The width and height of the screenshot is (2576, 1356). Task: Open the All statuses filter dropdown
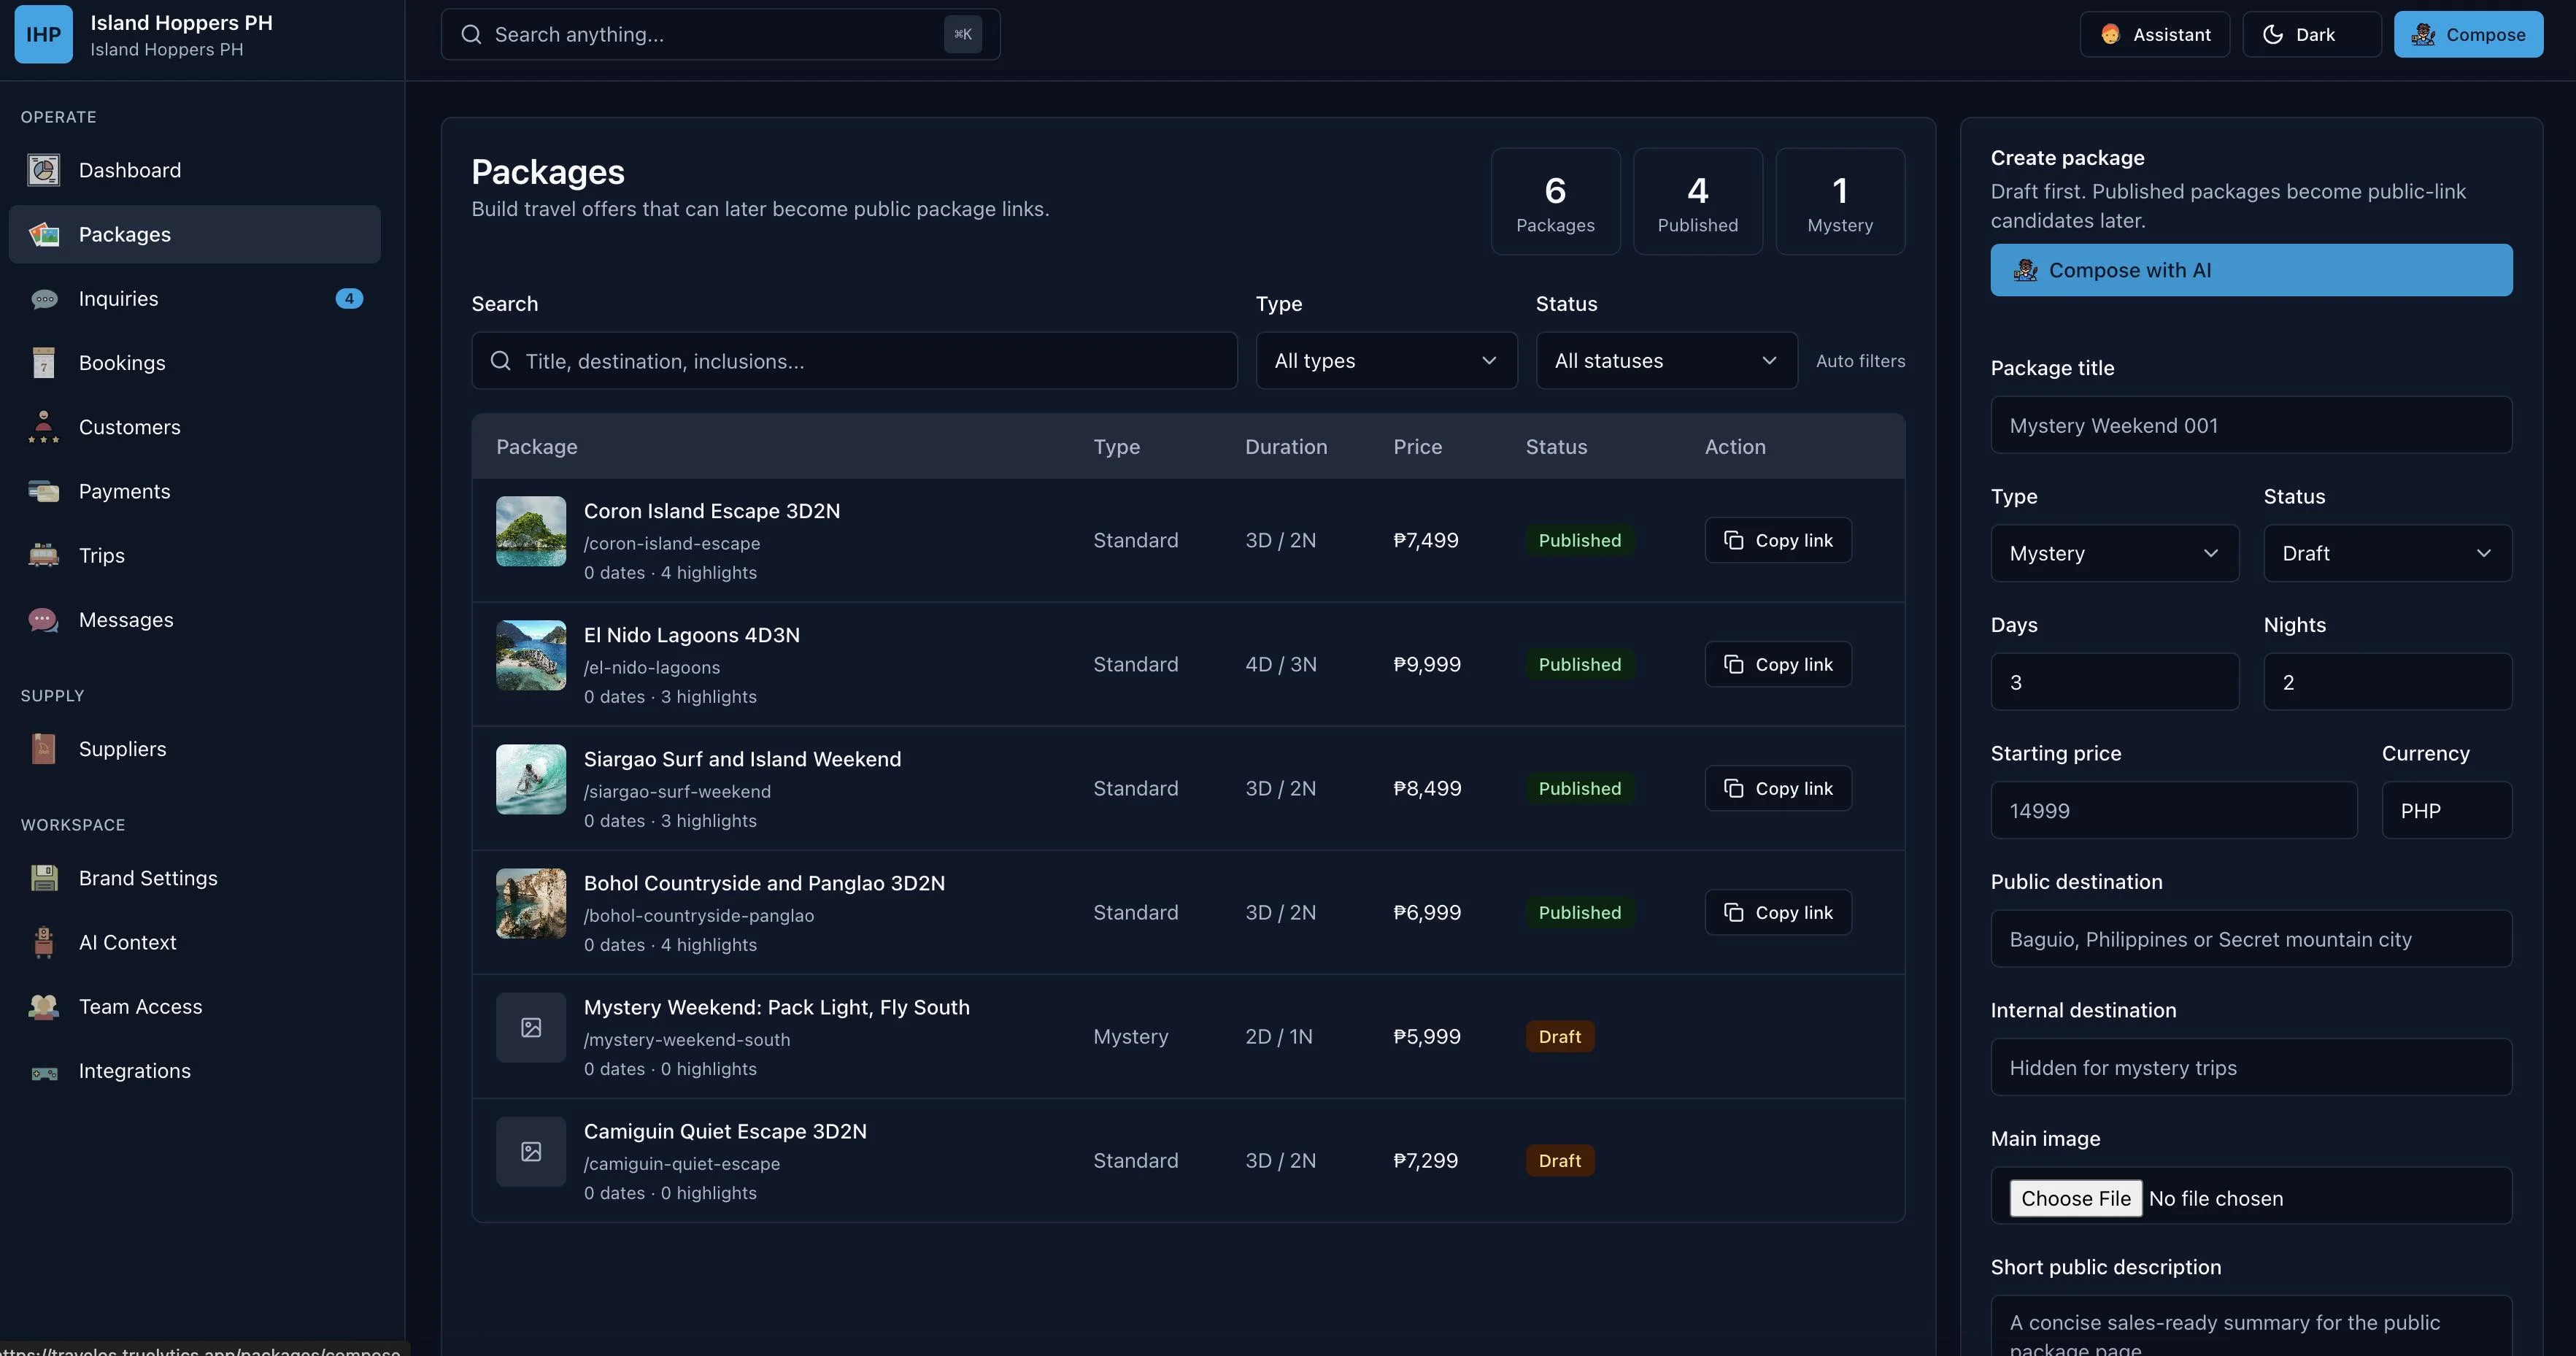point(1666,360)
